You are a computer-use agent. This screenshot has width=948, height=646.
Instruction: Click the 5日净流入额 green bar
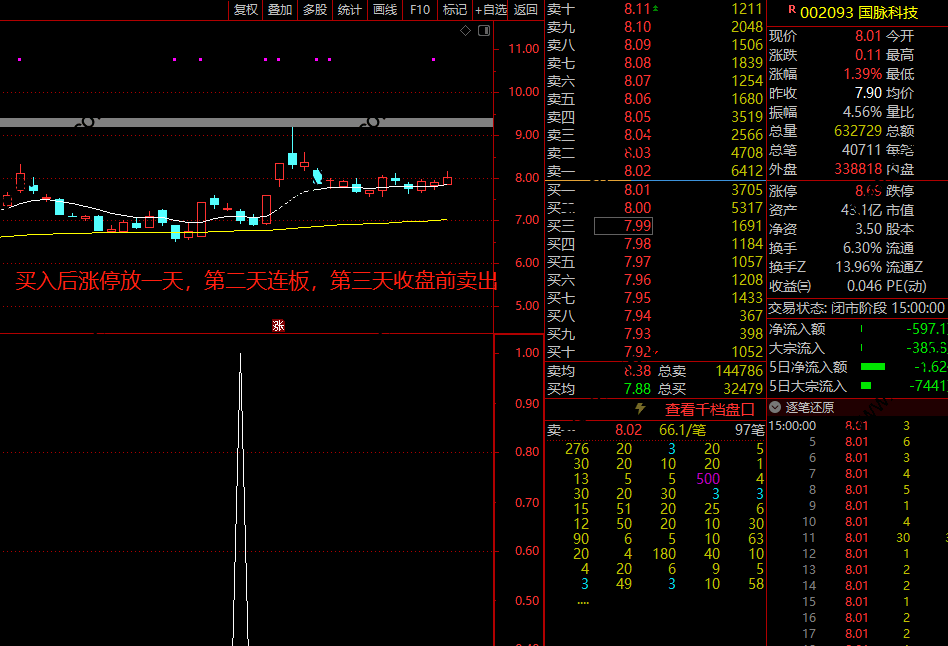tap(872, 367)
